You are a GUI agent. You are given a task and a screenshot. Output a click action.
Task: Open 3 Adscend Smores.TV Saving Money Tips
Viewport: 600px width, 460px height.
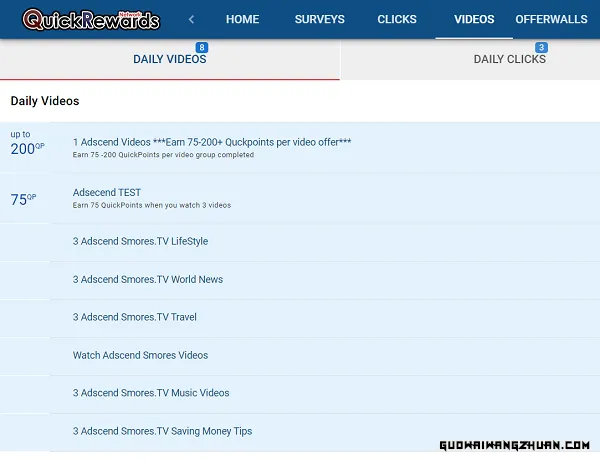162,431
